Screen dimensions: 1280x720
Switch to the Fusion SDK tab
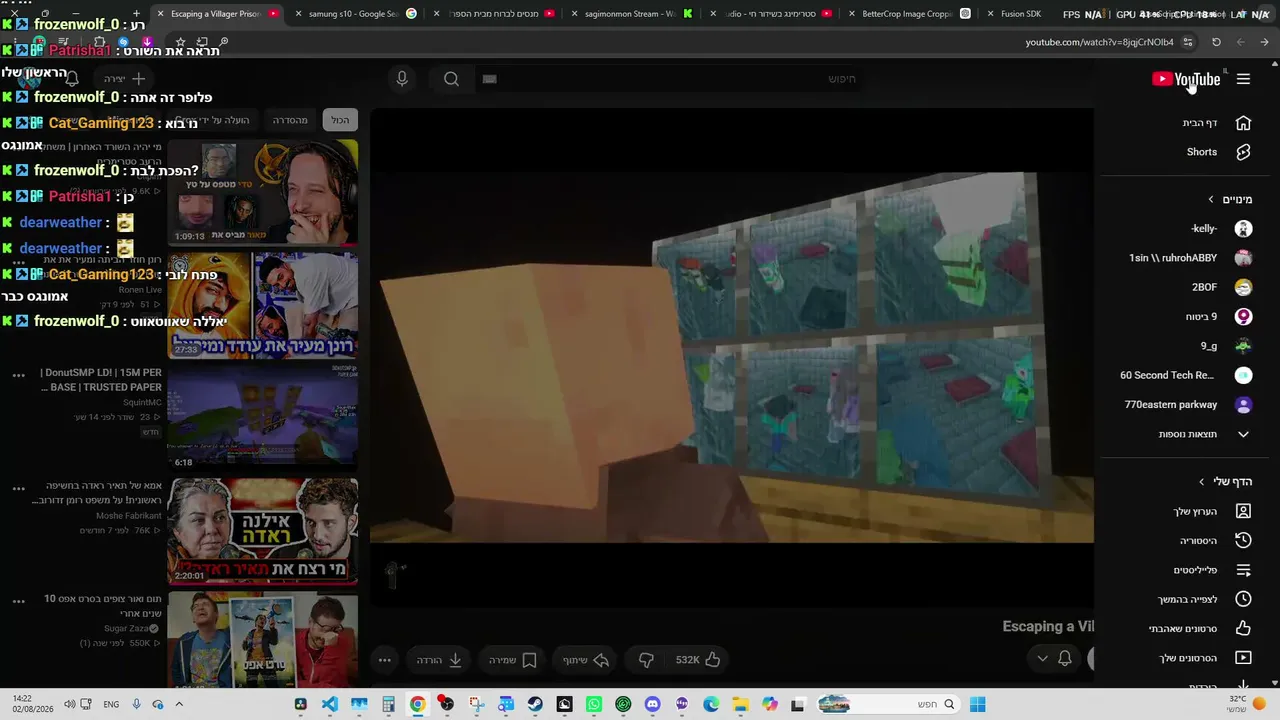click(1020, 14)
